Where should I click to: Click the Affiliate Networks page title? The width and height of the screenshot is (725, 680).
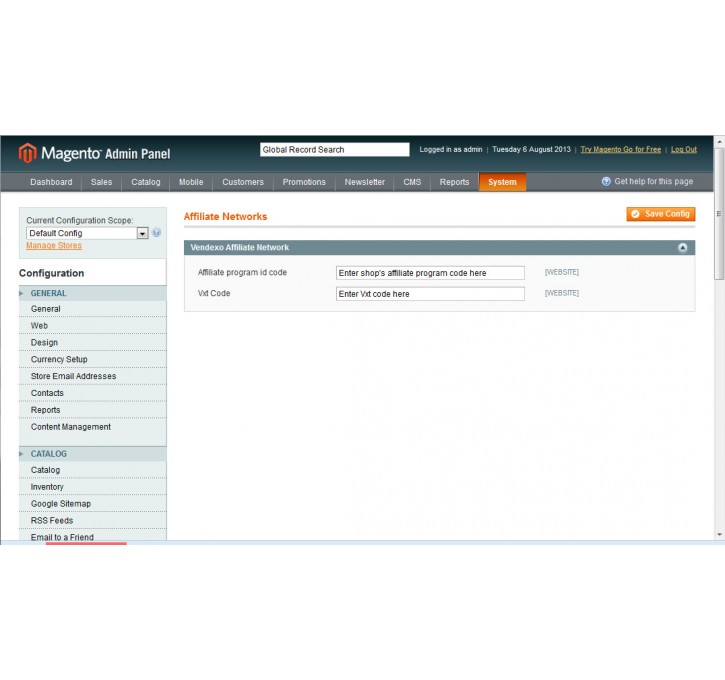225,216
